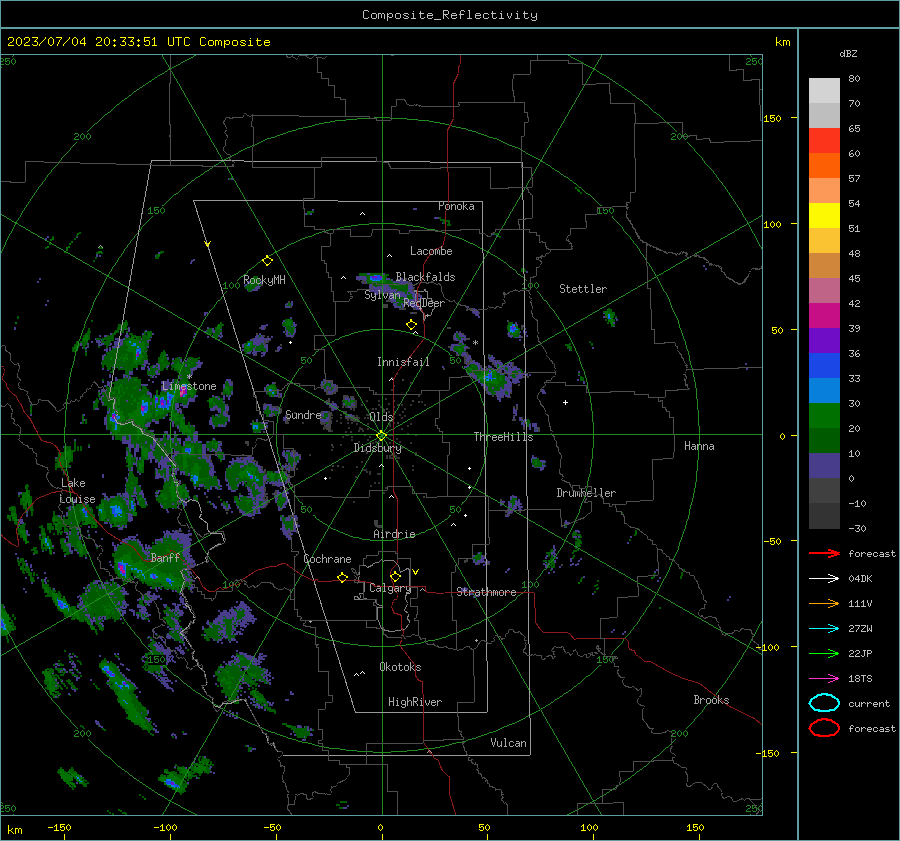Click the Hanna town label
The image size is (900, 841).
[699, 446]
